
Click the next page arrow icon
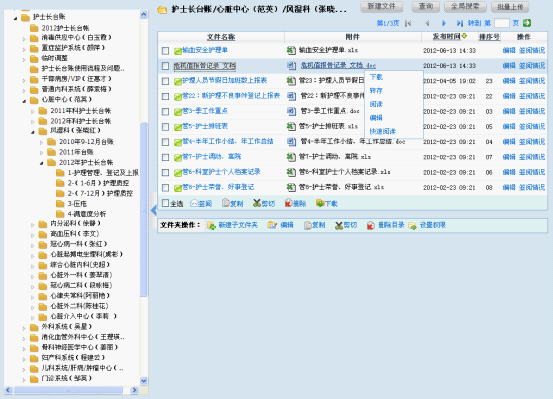click(443, 23)
